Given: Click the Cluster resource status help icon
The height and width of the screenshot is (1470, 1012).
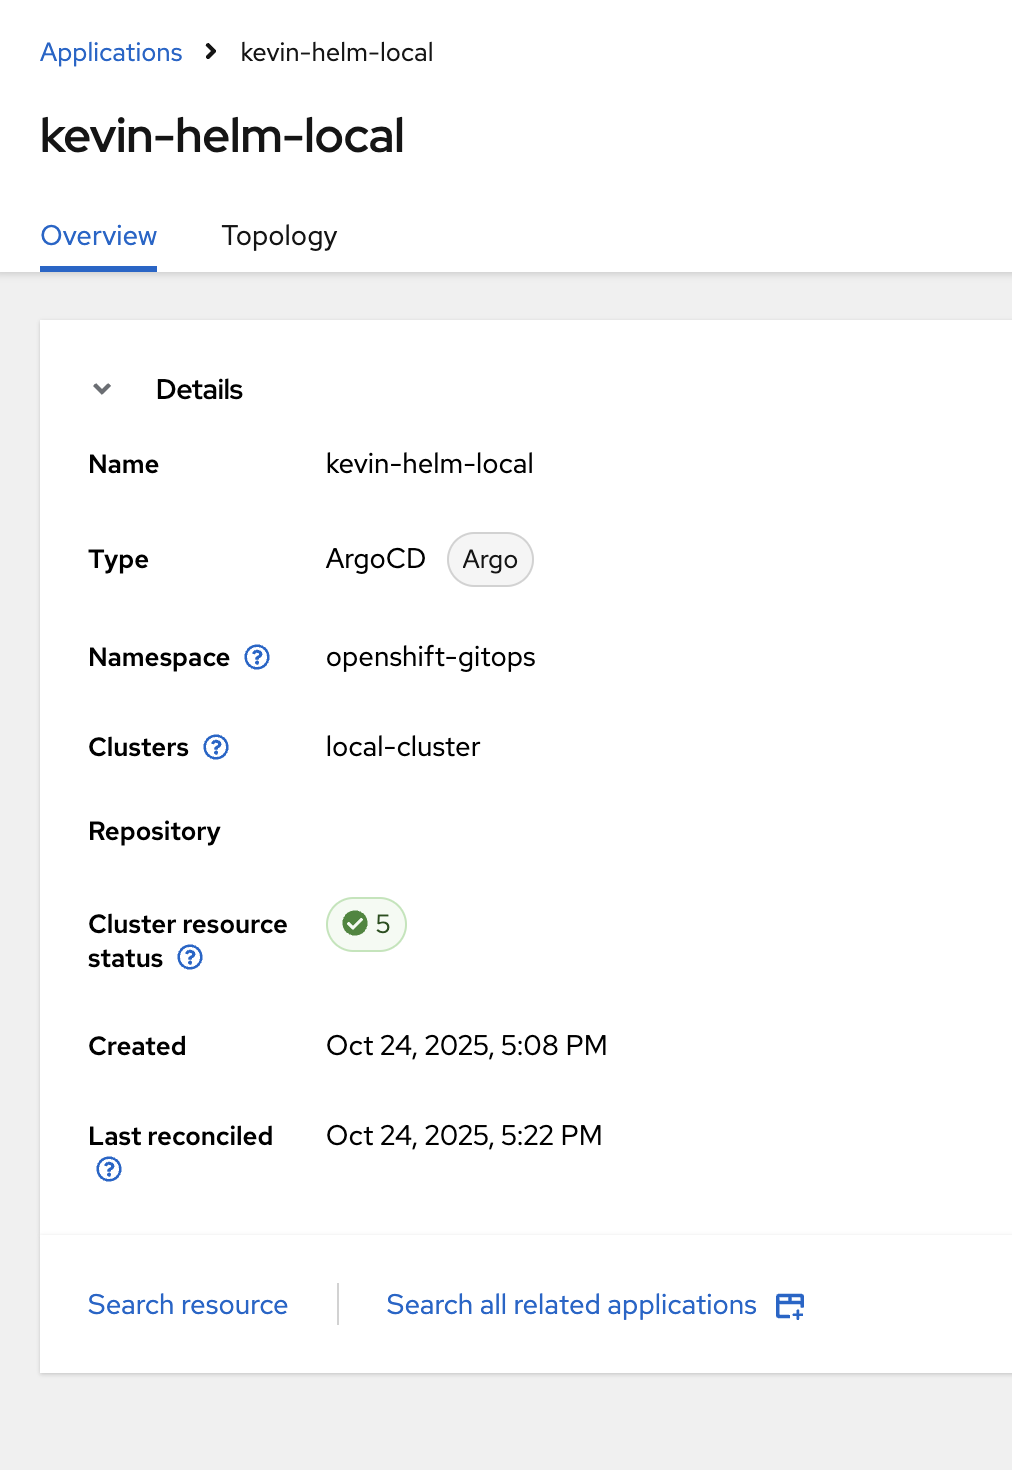Looking at the screenshot, I should click(x=190, y=958).
